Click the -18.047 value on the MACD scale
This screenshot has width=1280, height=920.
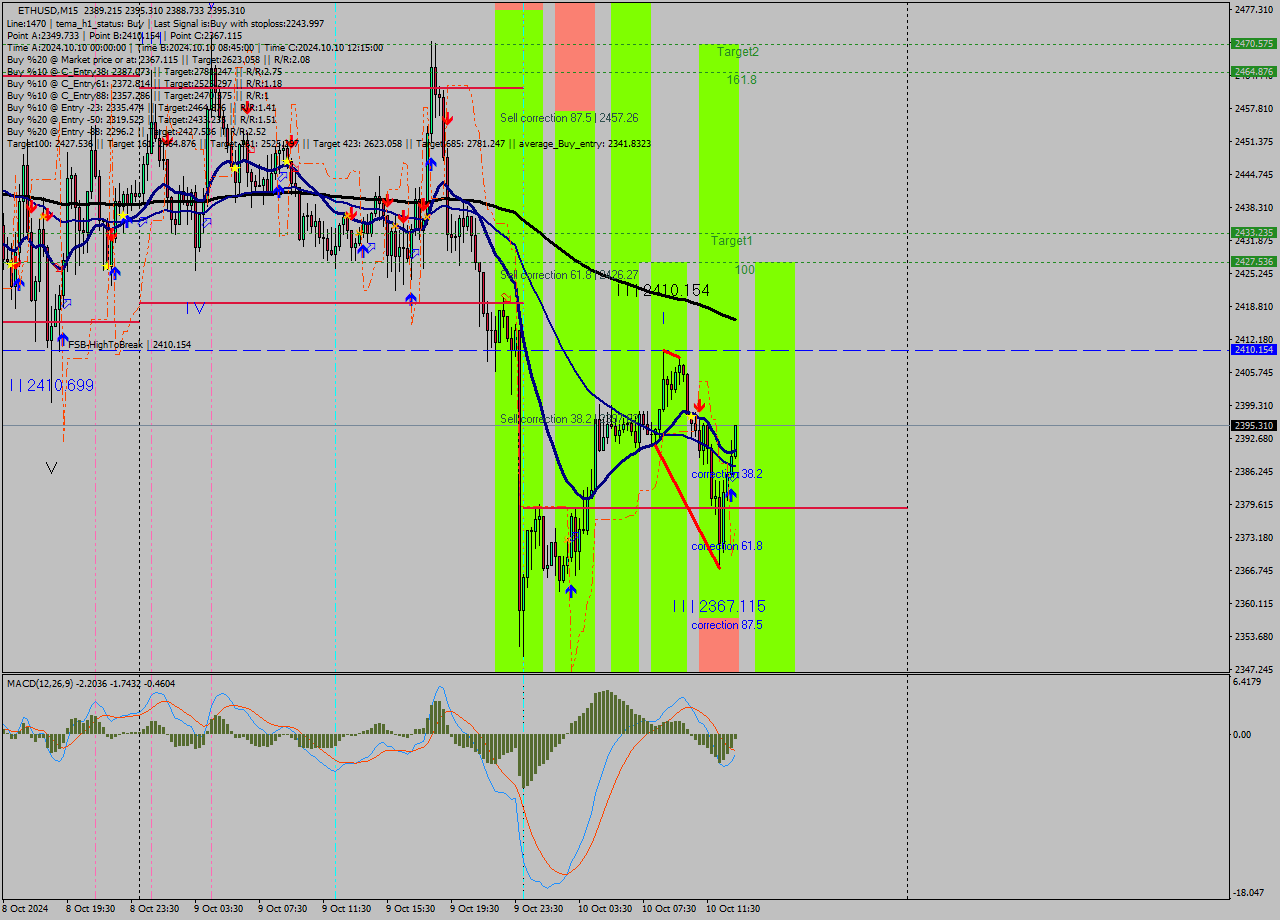1250,893
